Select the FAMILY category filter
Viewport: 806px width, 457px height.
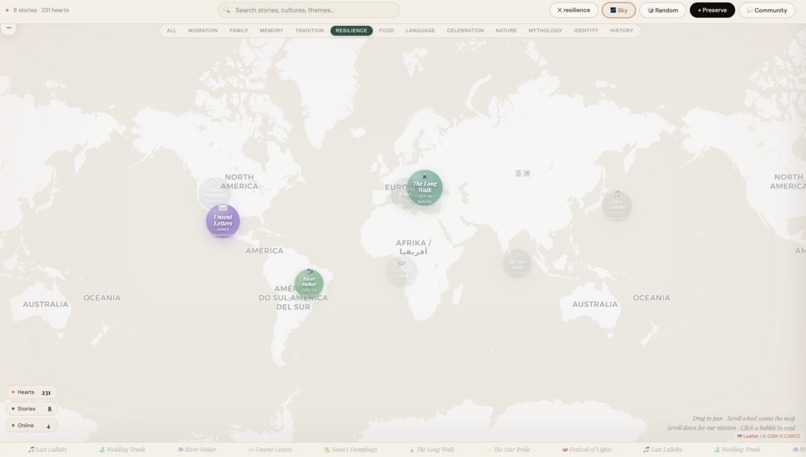click(x=239, y=30)
